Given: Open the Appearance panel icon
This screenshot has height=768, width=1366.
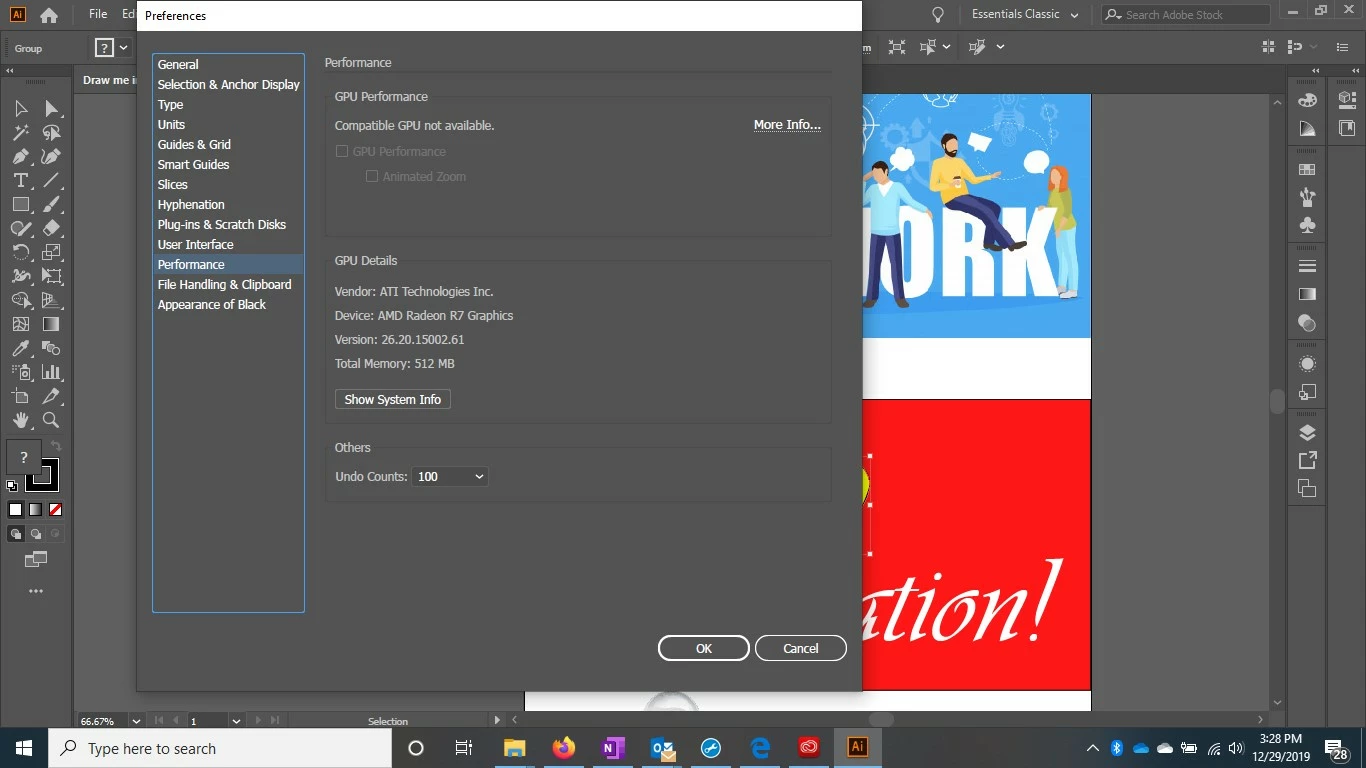Looking at the screenshot, I should click(1307, 364).
